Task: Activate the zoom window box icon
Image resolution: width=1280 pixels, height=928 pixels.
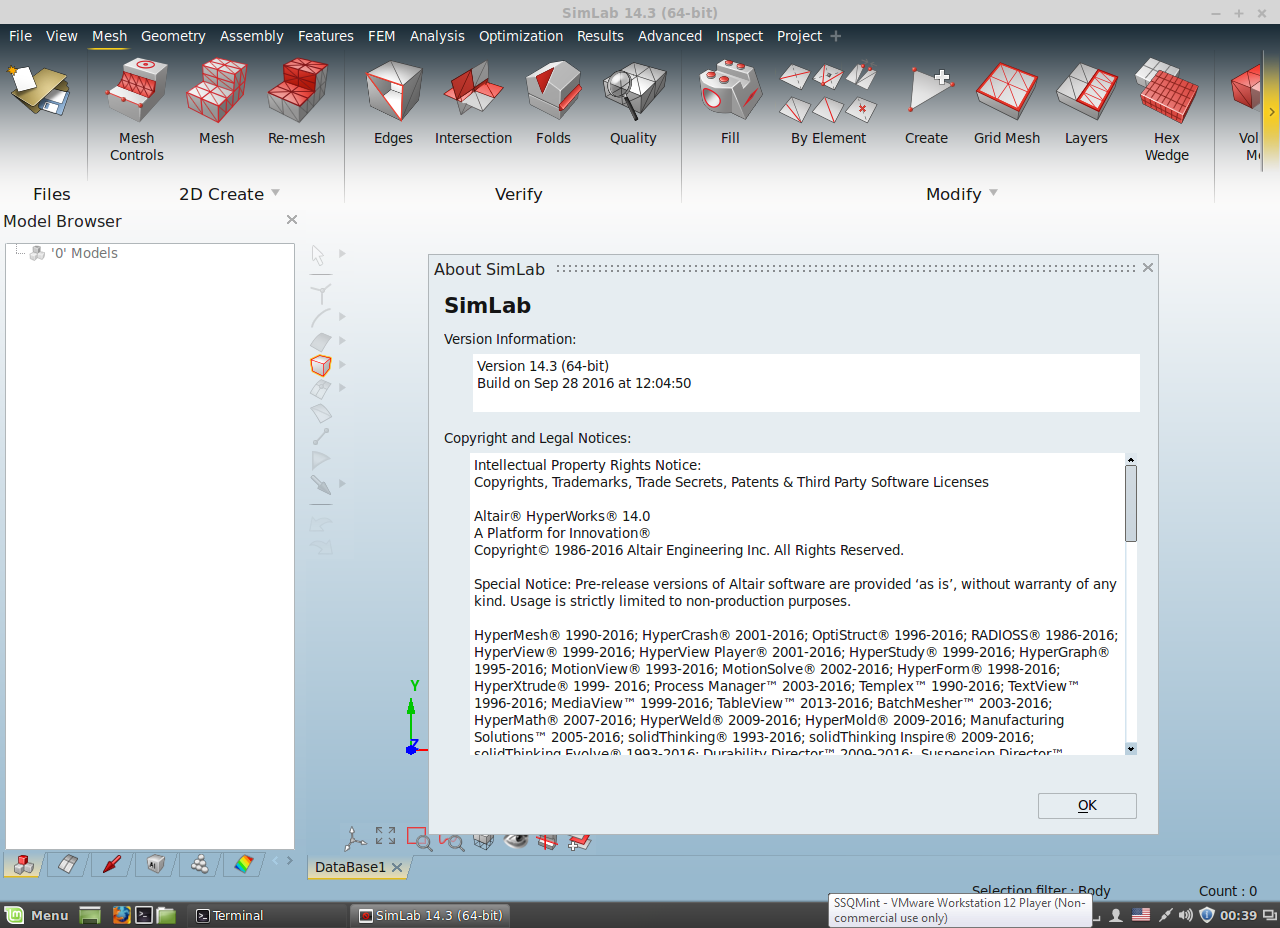Action: 419,839
